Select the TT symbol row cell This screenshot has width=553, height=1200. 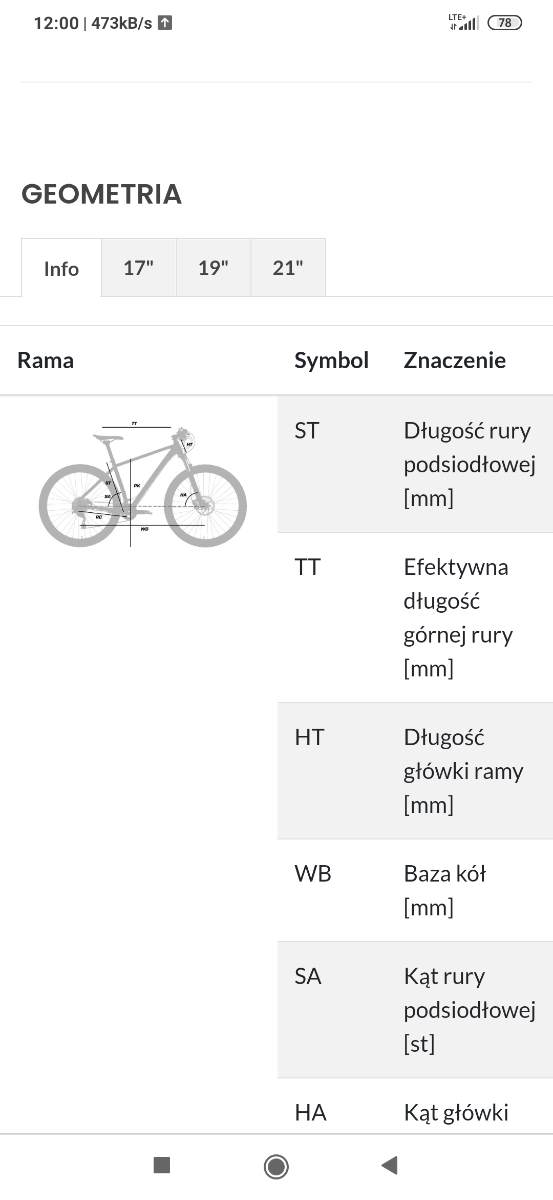(x=332, y=617)
